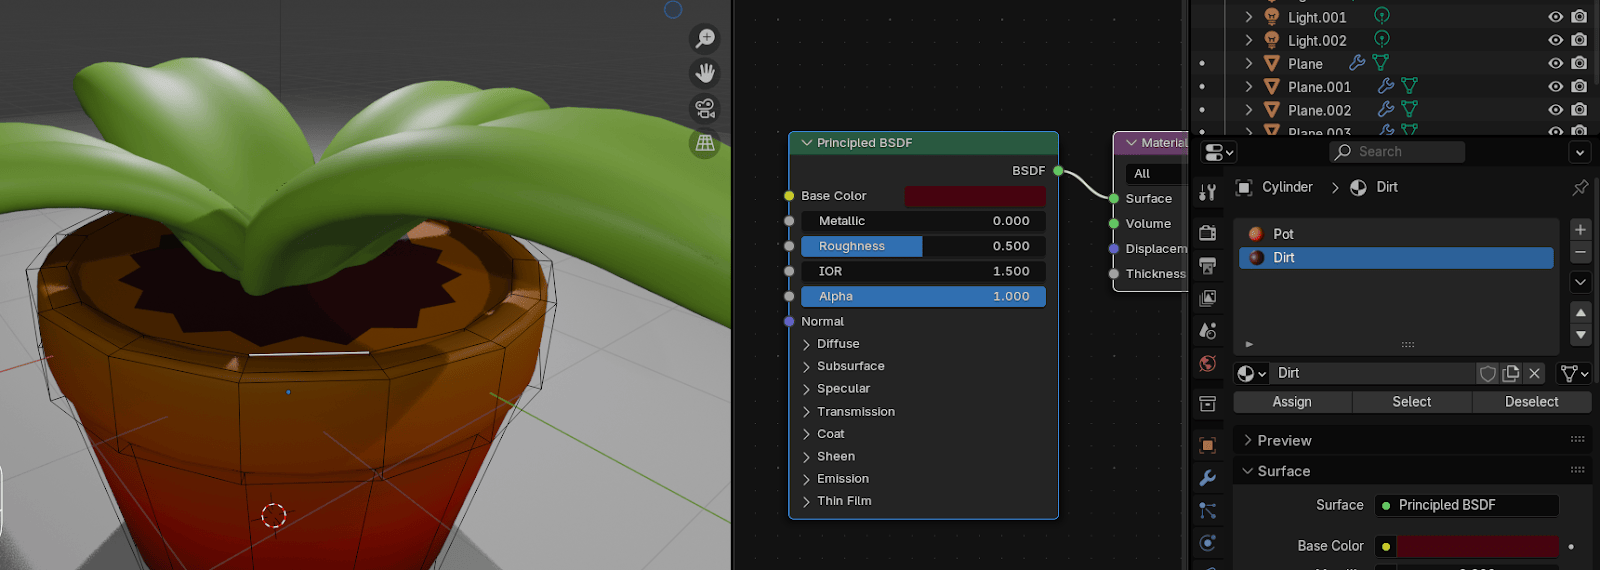Disable Plane.001 render camera toggle
This screenshot has width=1600, height=570.
[x=1579, y=87]
